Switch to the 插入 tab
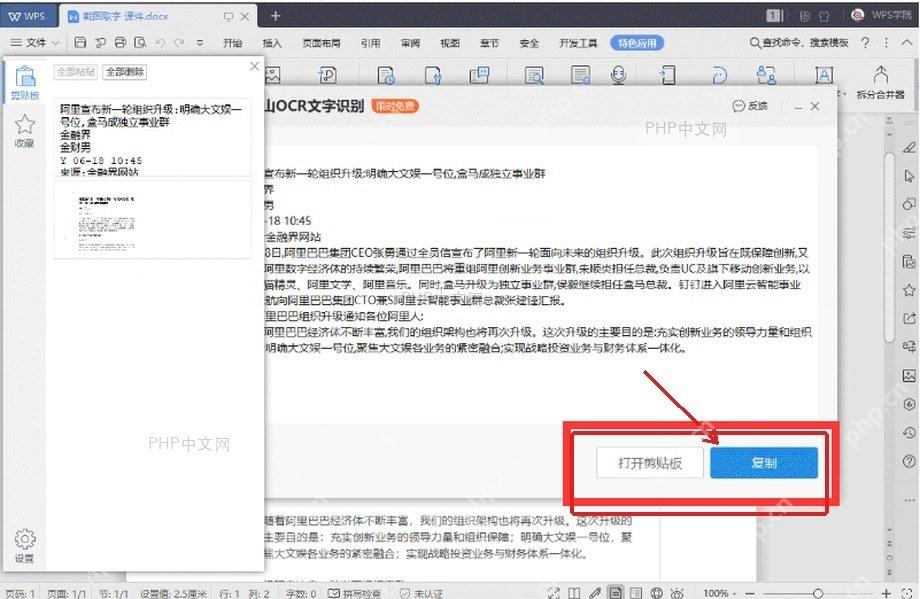The width and height of the screenshot is (920, 599). tap(272, 43)
